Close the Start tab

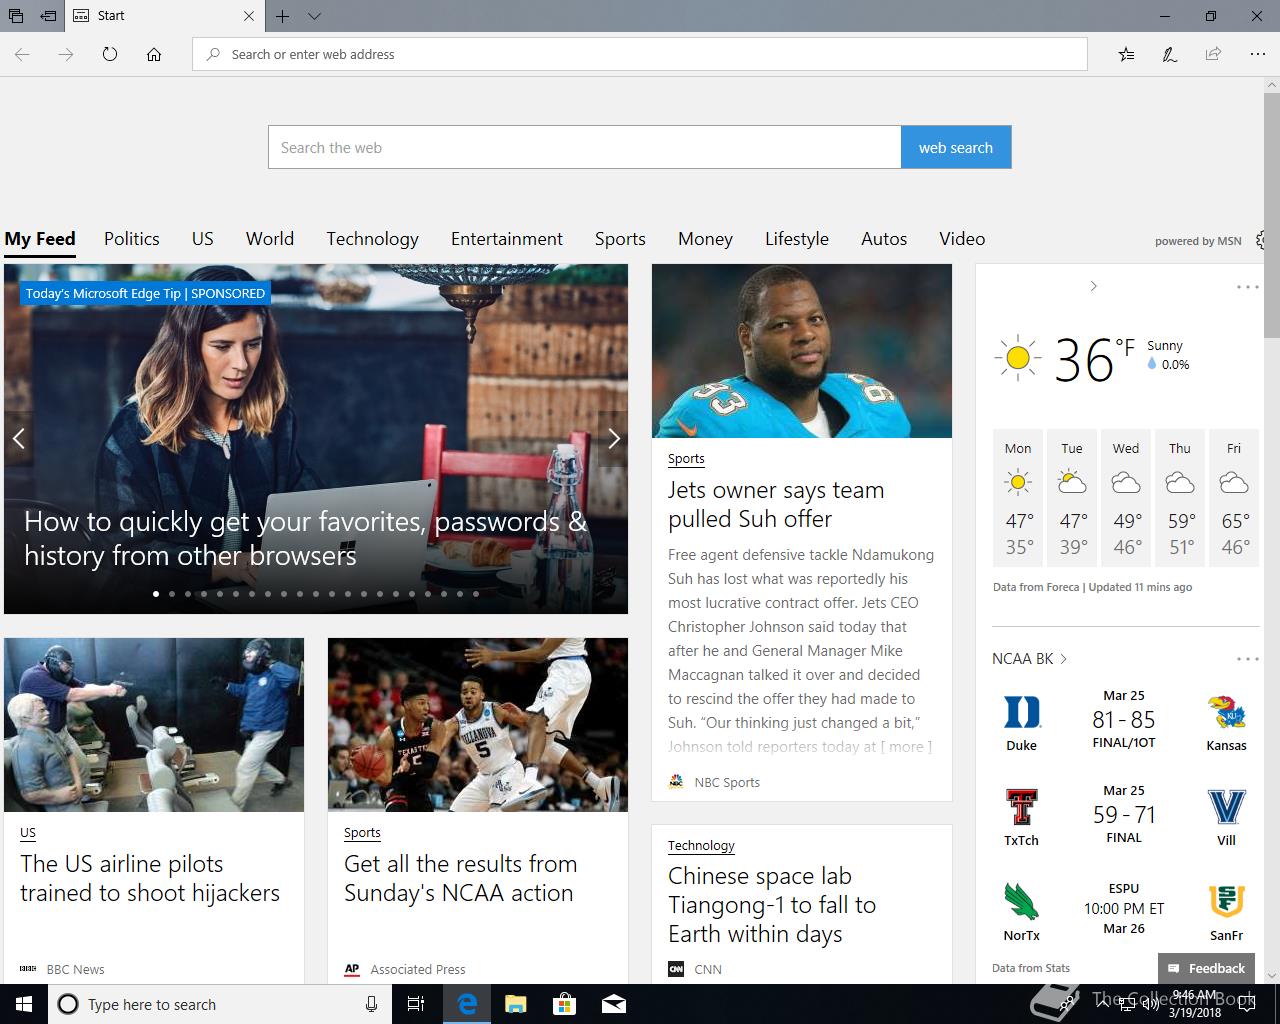(249, 16)
